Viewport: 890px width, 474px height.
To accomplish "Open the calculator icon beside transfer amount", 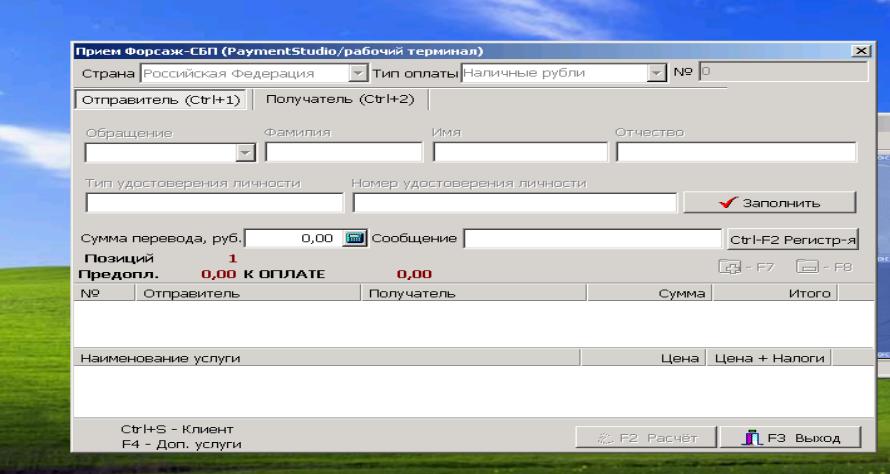I will (x=355, y=238).
